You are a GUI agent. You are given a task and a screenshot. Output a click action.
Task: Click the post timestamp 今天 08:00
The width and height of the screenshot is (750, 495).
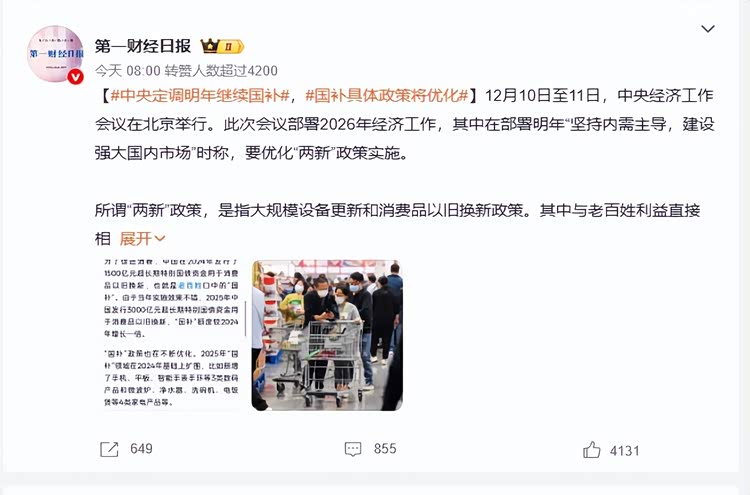[x=127, y=71]
